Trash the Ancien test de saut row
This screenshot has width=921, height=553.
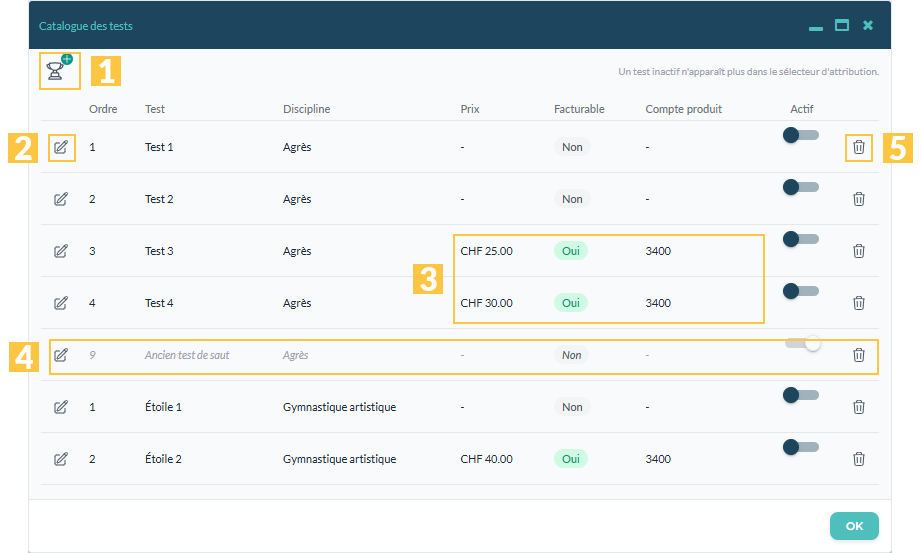(859, 355)
